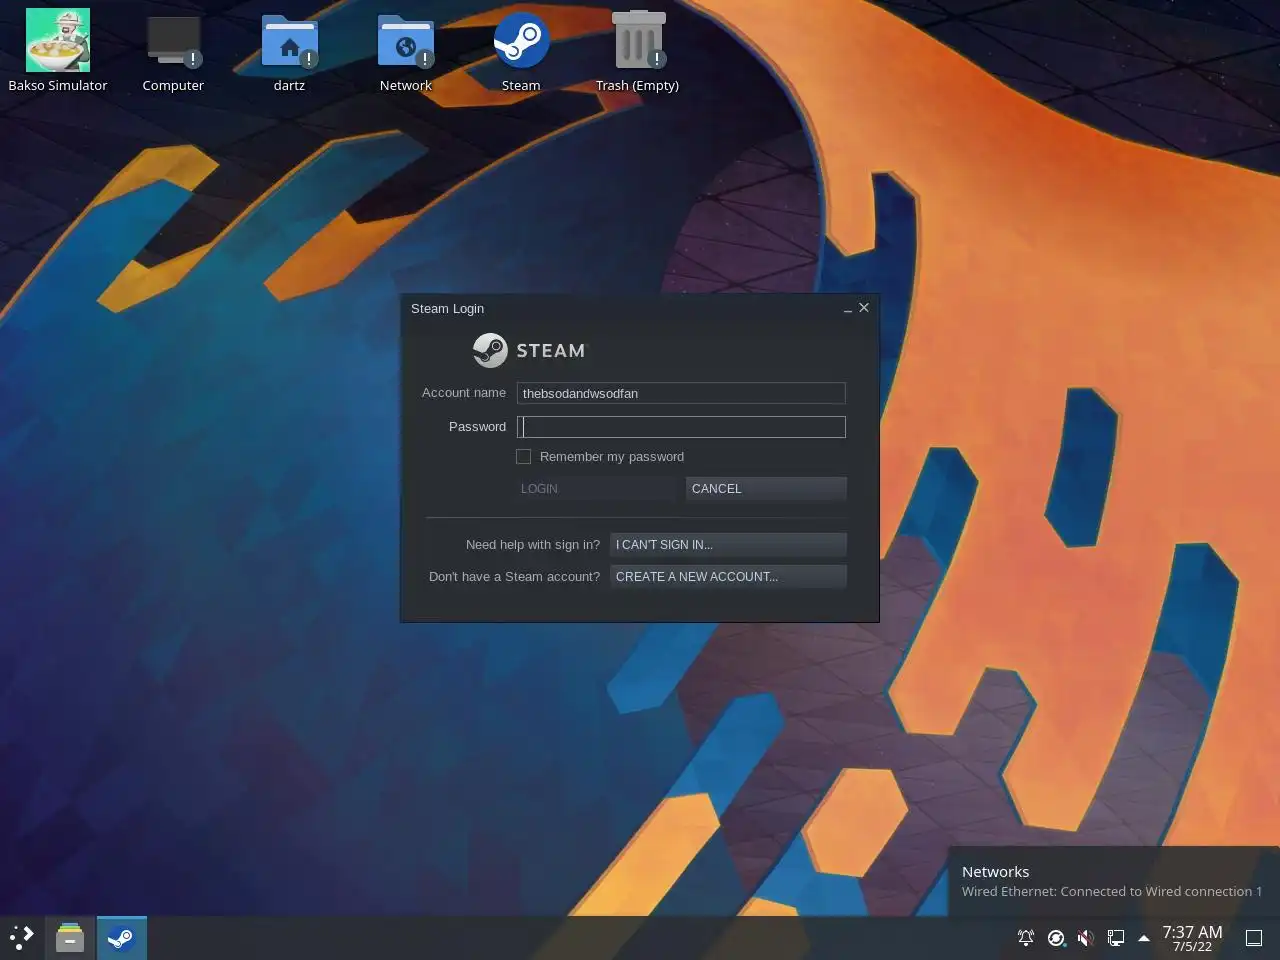Image resolution: width=1280 pixels, height=960 pixels.
Task: Click CREATE A NEW ACCOUNT button
Action: click(x=728, y=576)
